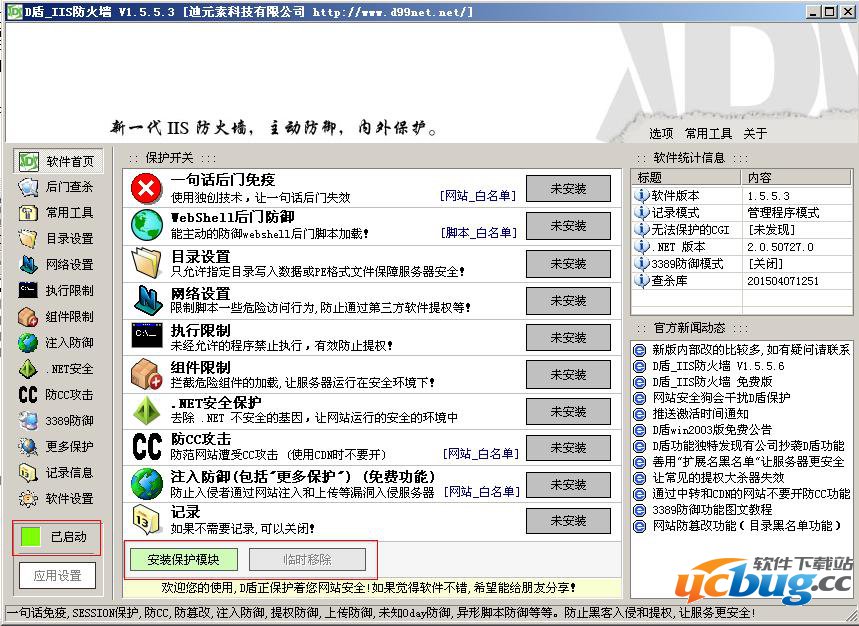
Task: Open the 常用工具 top menu
Action: pyautogui.click(x=708, y=133)
